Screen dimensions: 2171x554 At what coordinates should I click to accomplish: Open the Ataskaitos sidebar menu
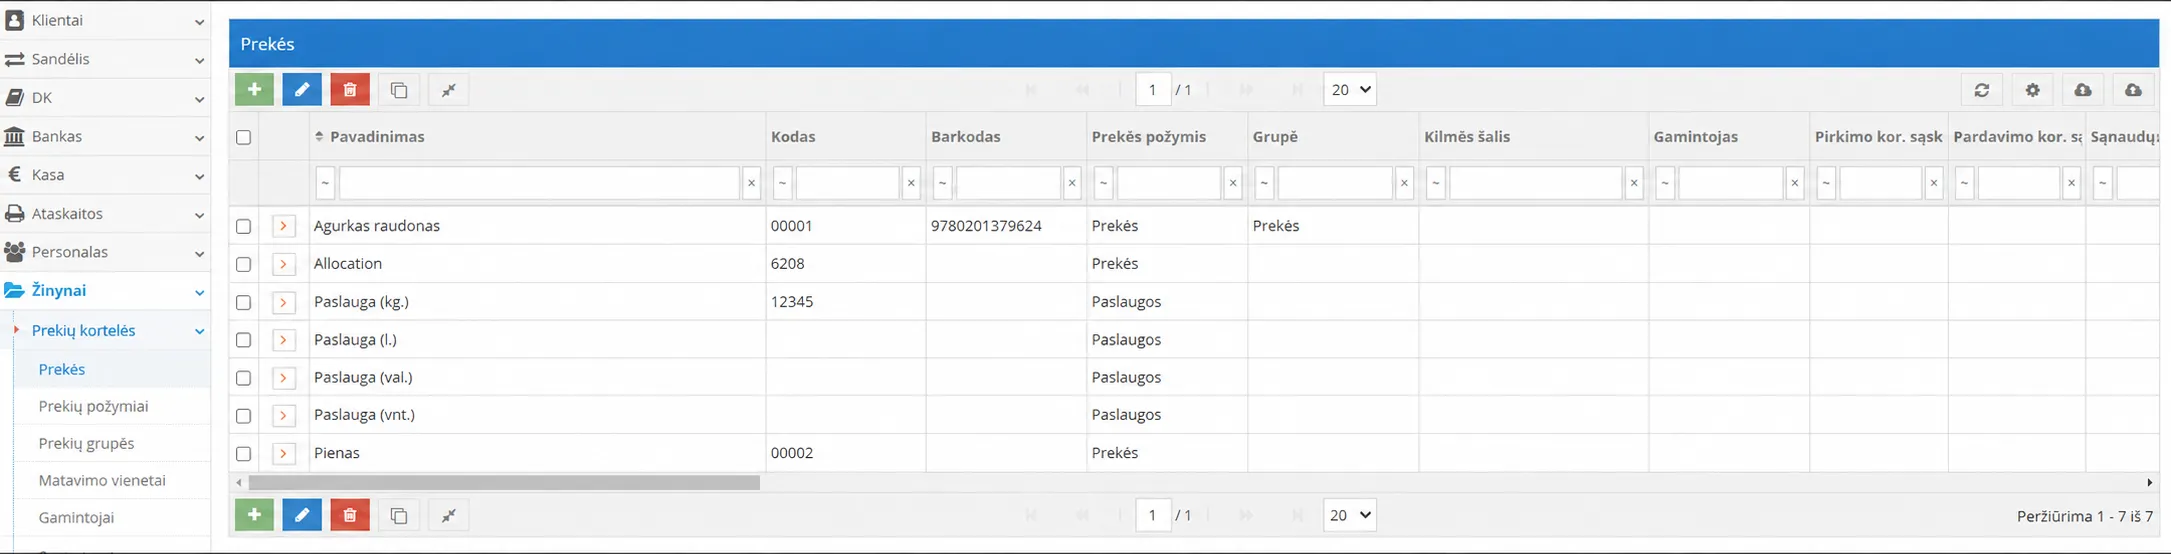pyautogui.click(x=105, y=213)
